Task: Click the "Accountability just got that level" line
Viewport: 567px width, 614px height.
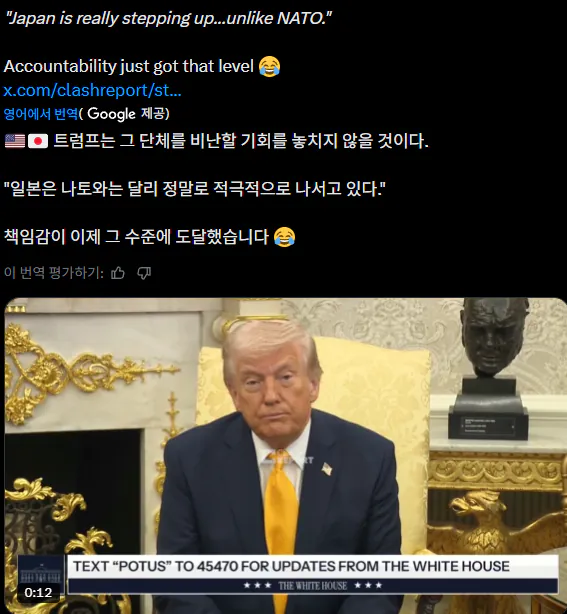Action: (x=129, y=66)
